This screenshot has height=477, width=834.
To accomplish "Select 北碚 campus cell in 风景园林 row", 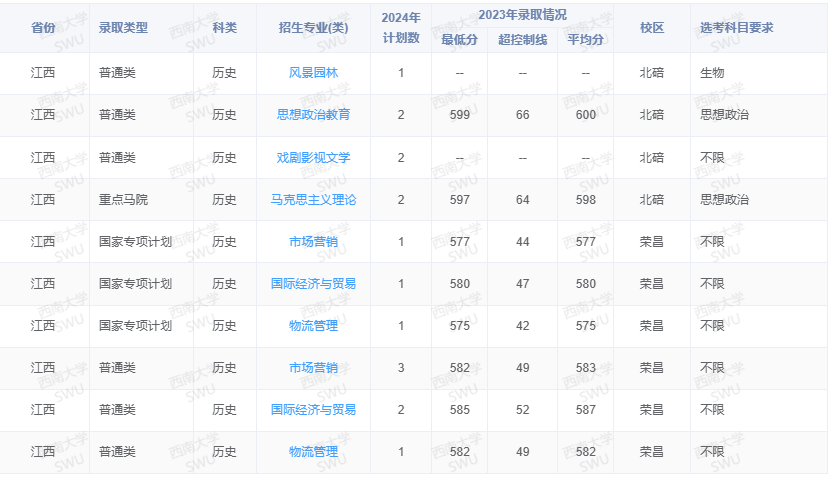I will tap(652, 73).
